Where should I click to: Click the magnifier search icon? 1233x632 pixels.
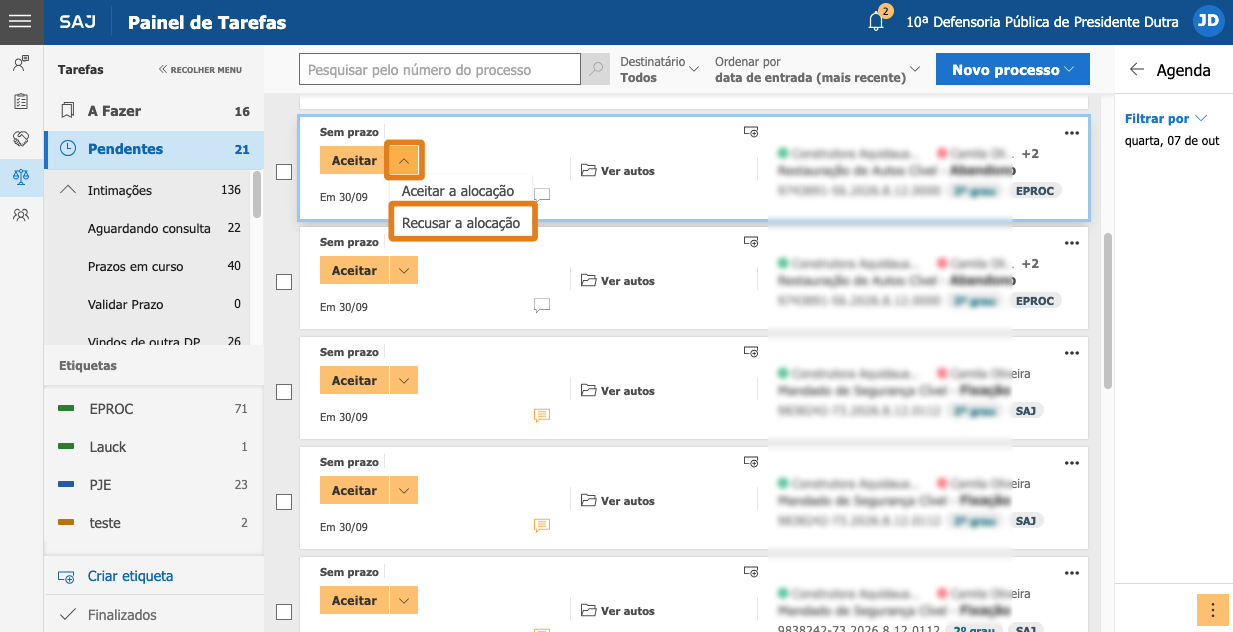596,70
